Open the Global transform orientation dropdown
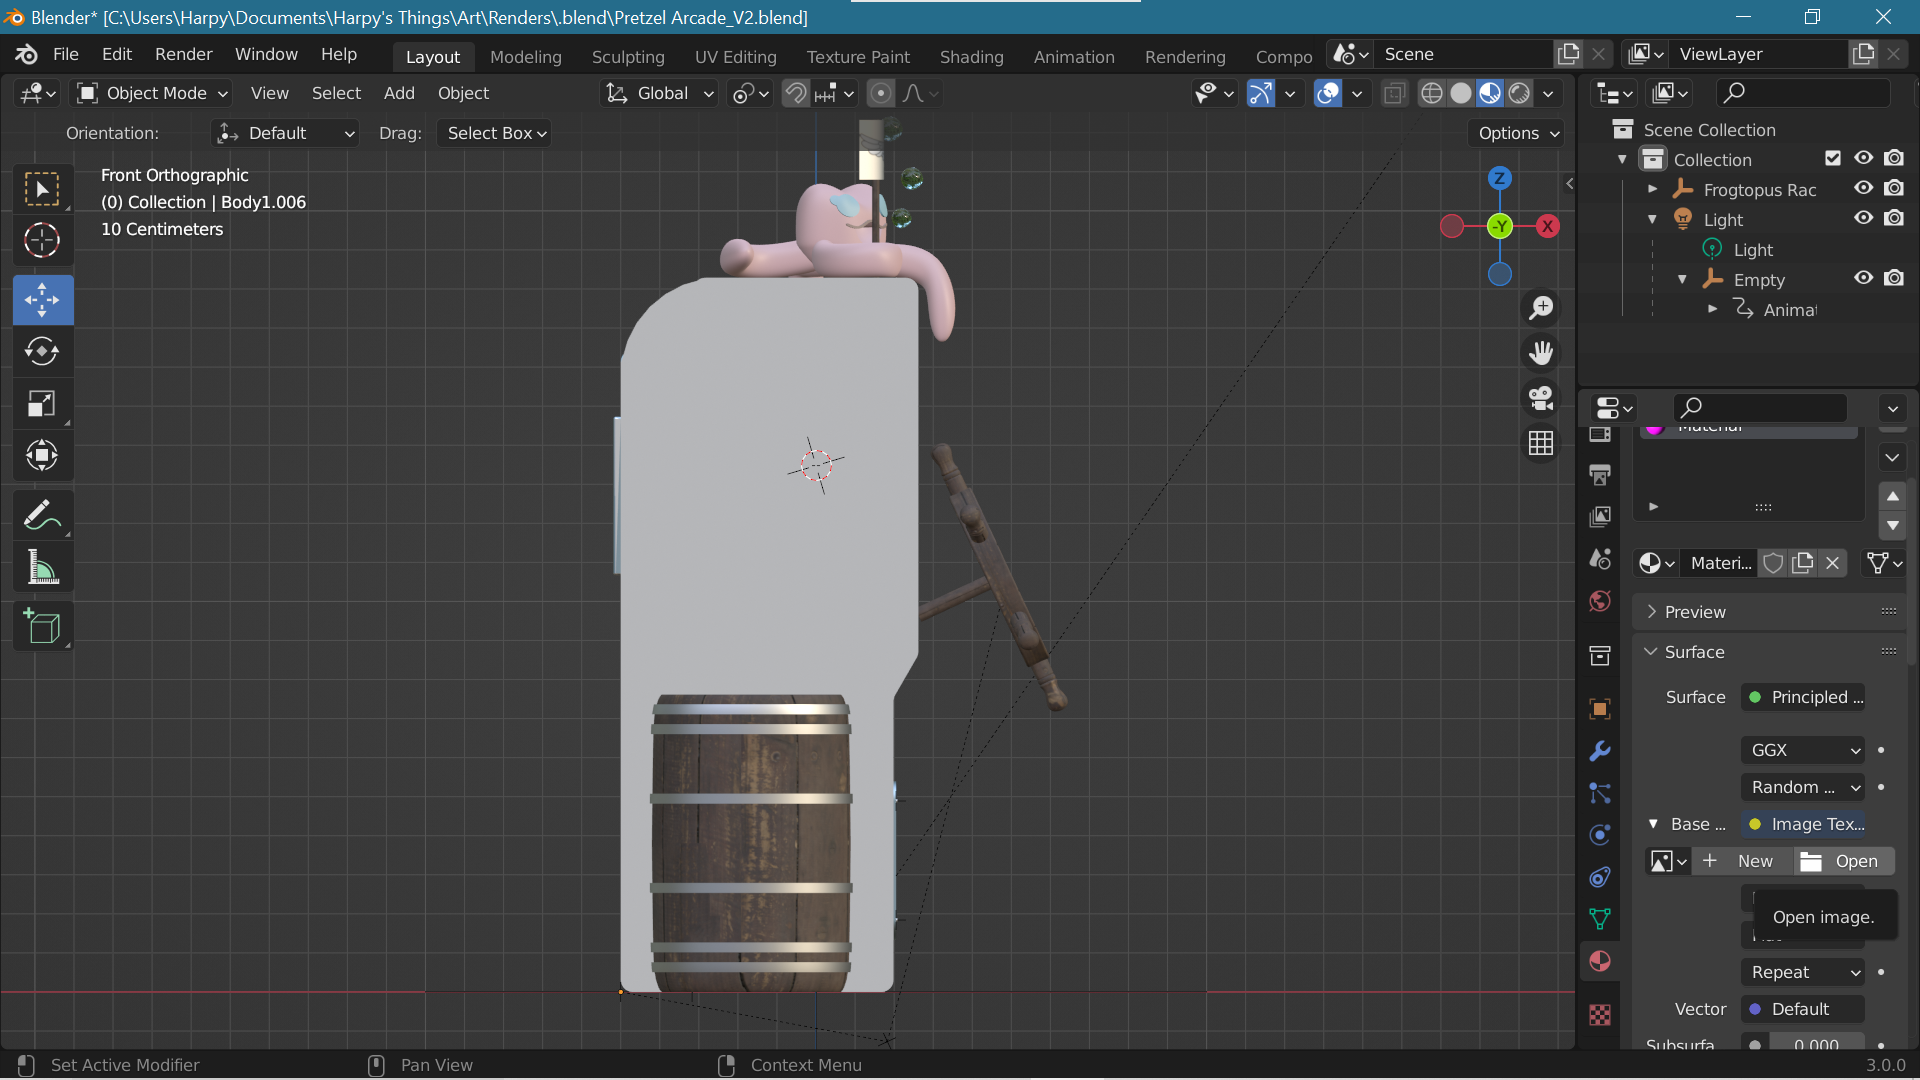 (659, 93)
